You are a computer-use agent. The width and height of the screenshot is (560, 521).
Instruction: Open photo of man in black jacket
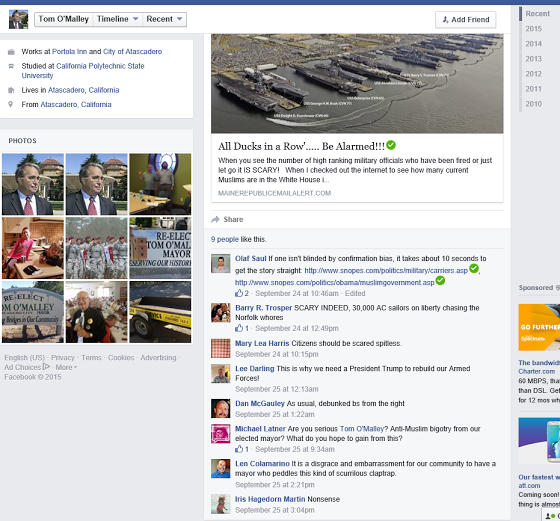[96, 312]
